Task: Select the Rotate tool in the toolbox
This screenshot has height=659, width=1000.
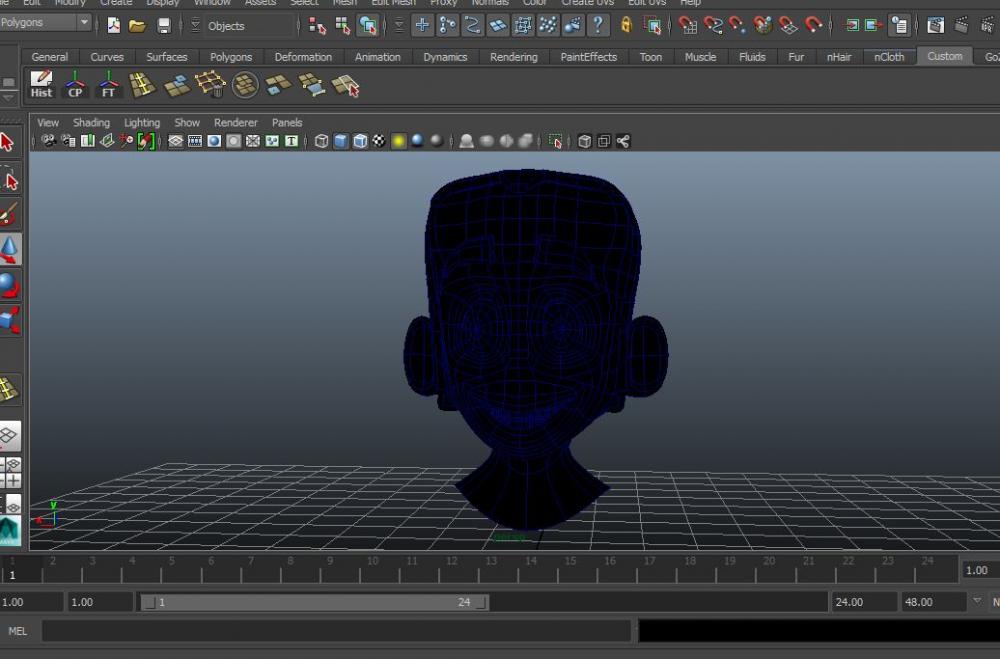Action: tap(9, 285)
